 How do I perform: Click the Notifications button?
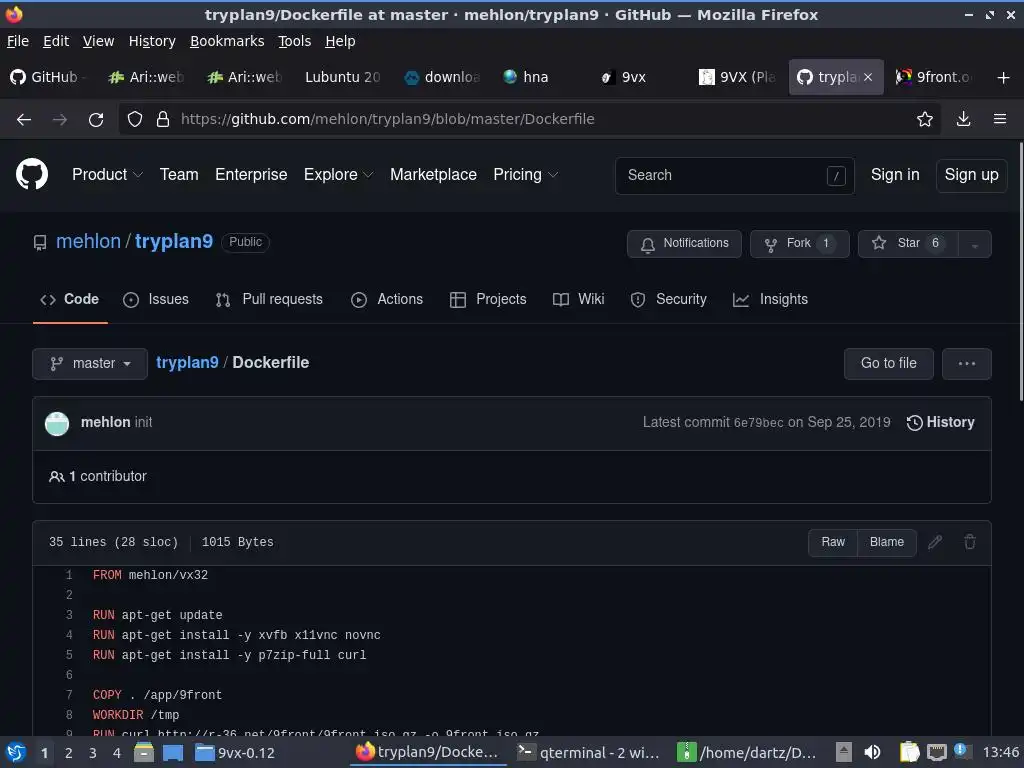[684, 244]
